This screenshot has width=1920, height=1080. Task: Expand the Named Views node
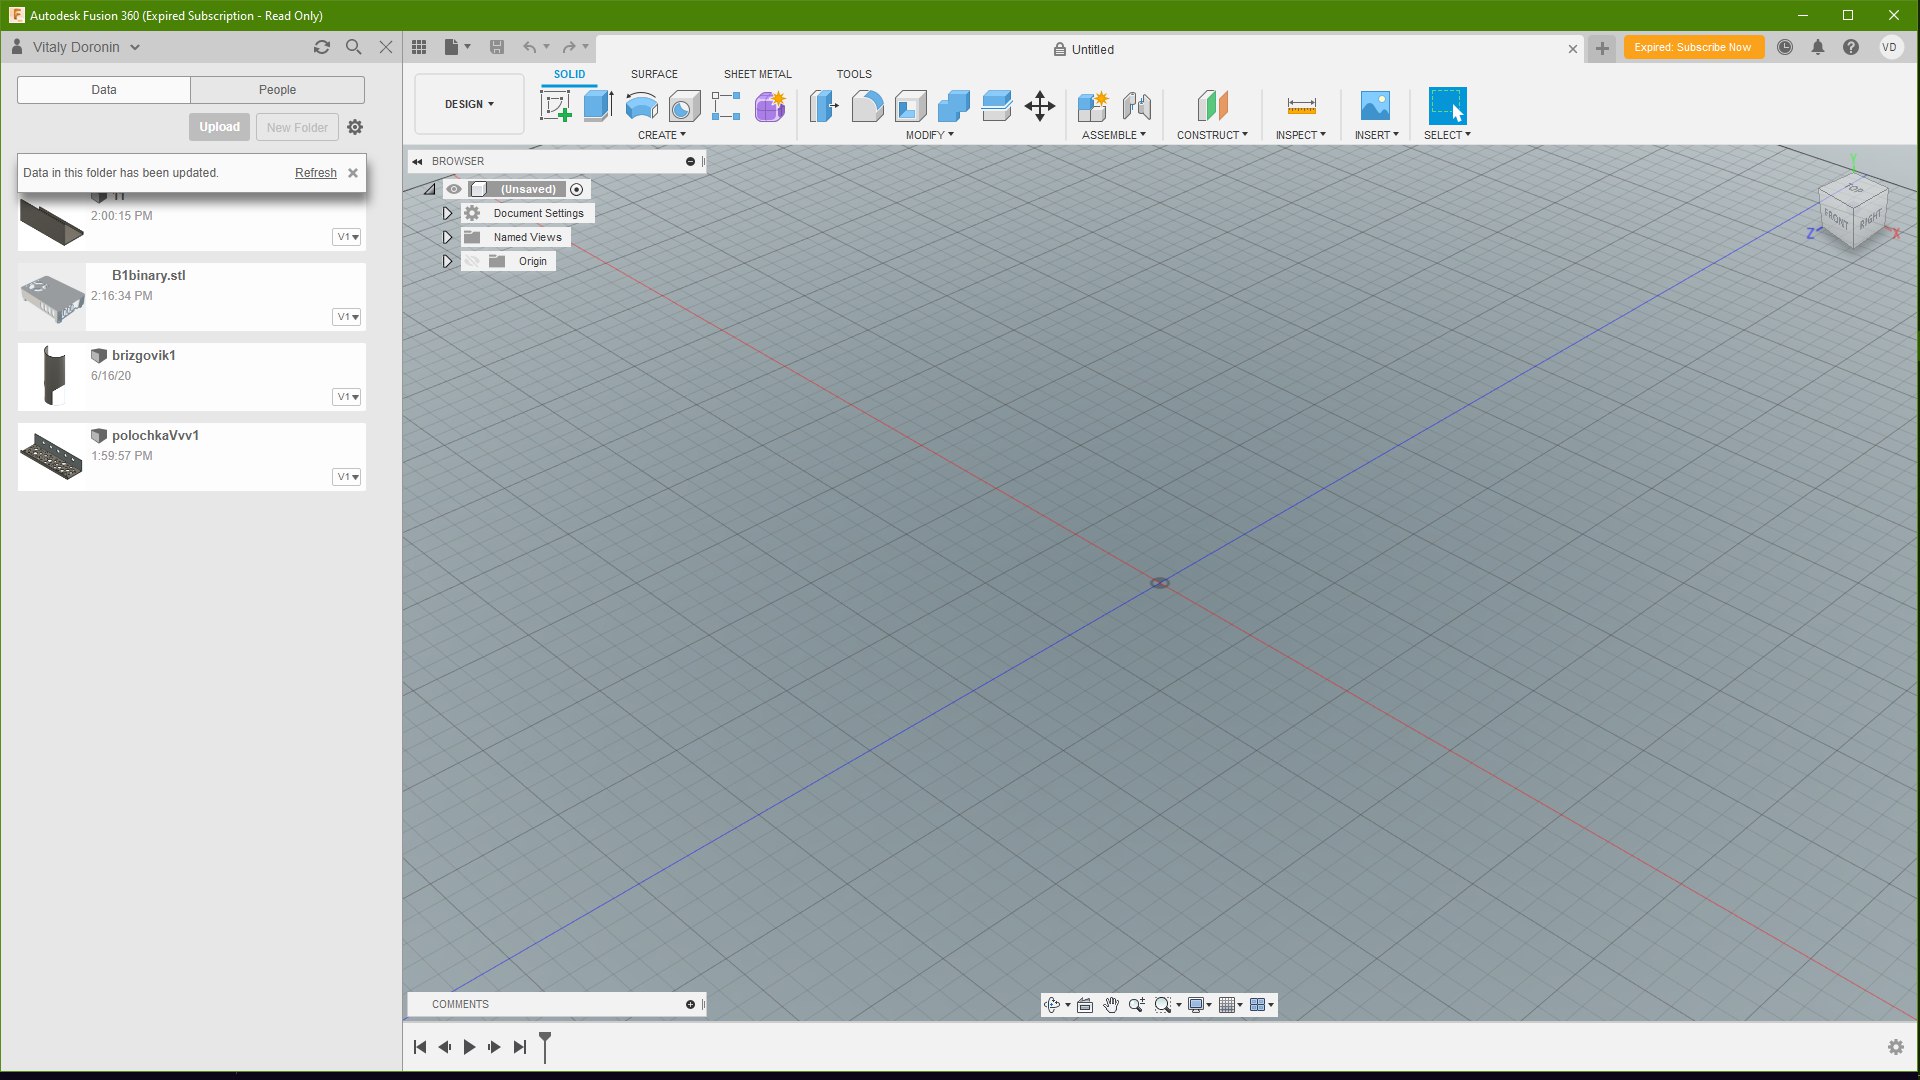point(447,237)
